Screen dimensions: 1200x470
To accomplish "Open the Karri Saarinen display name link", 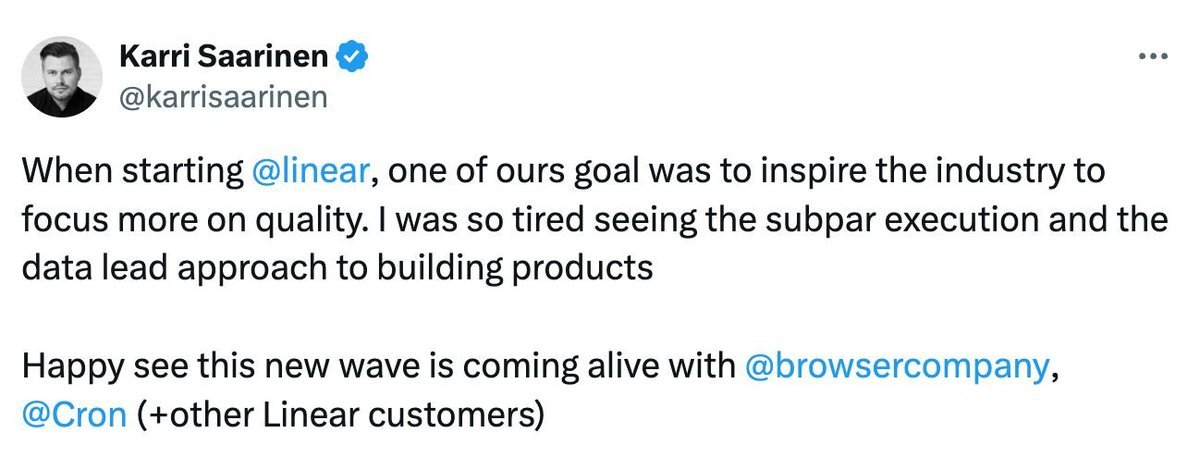I will click(225, 59).
